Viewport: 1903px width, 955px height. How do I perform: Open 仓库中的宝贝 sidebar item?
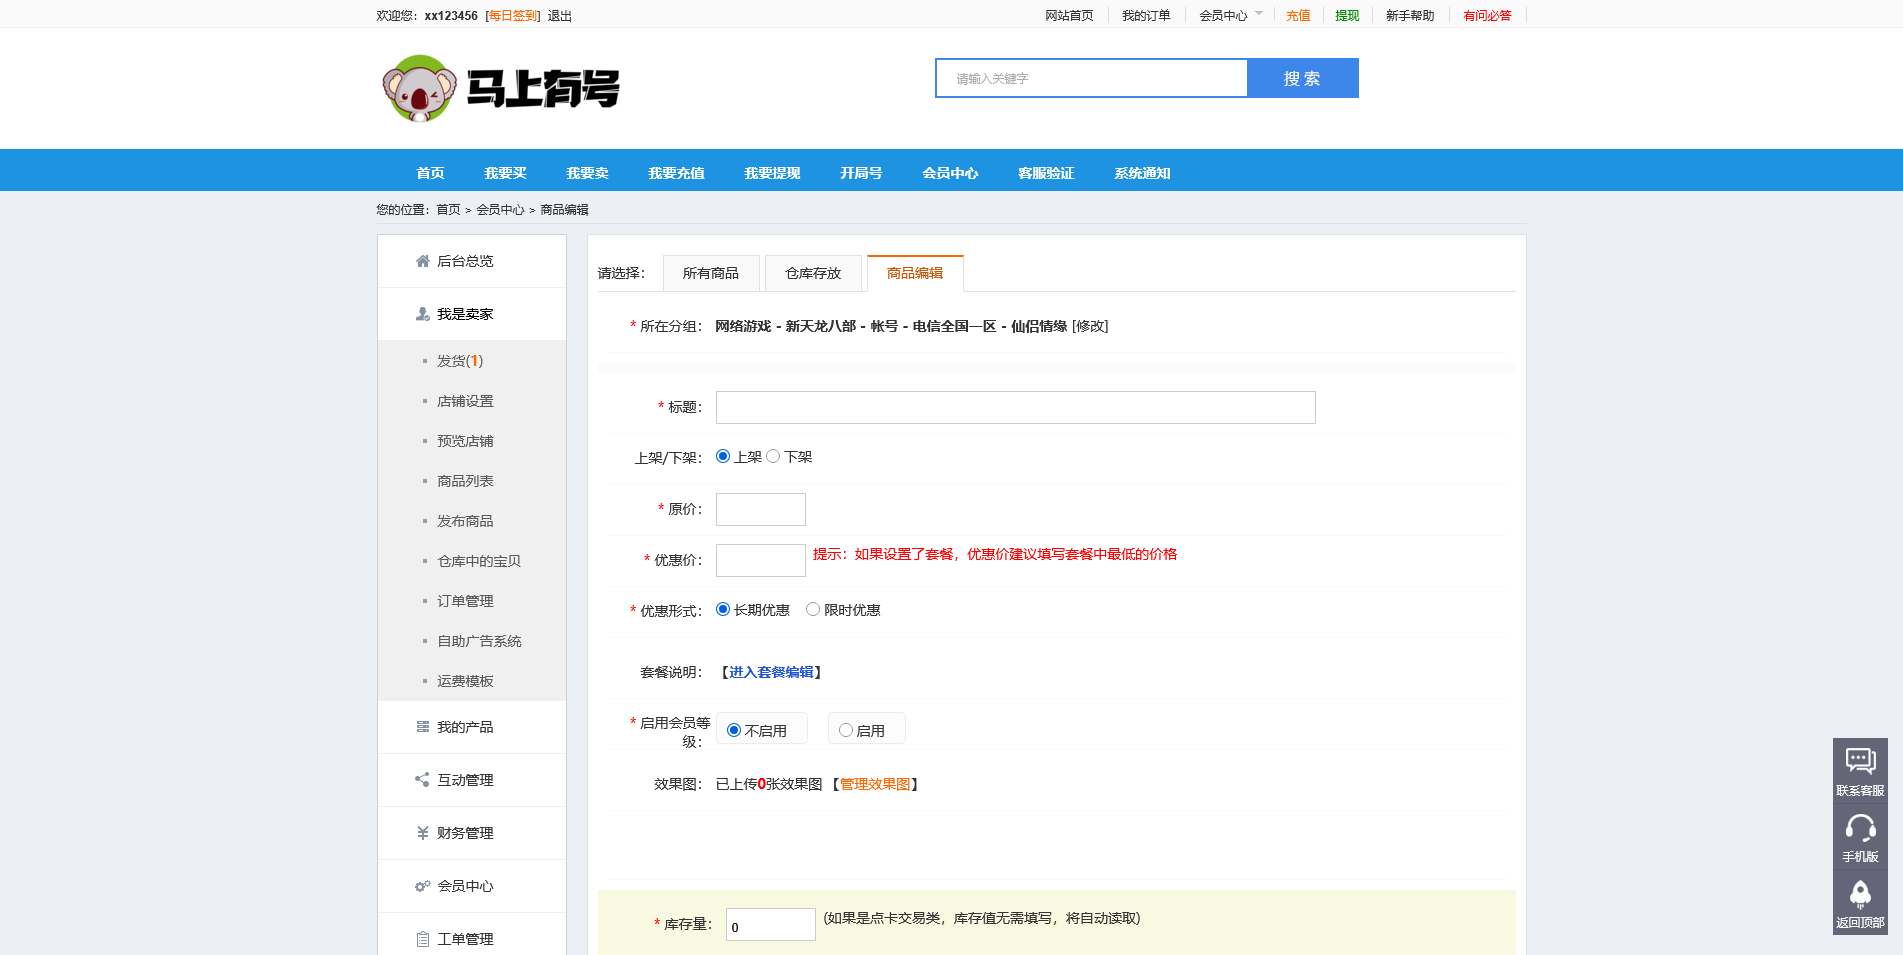pos(479,561)
